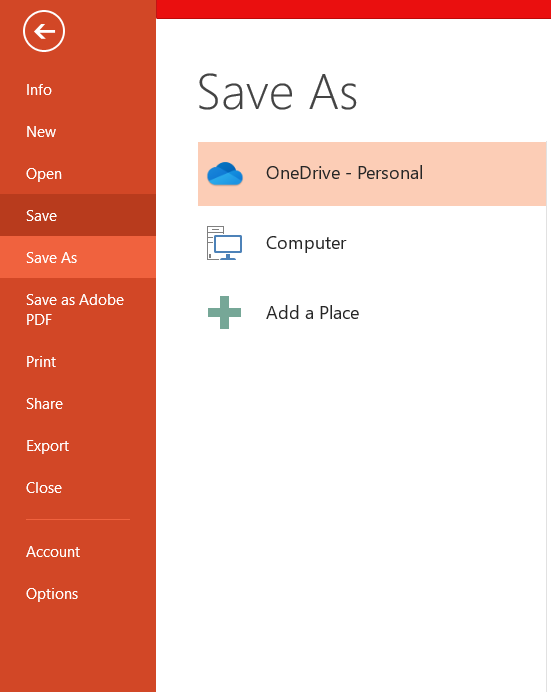Click the green plus icon

(225, 312)
